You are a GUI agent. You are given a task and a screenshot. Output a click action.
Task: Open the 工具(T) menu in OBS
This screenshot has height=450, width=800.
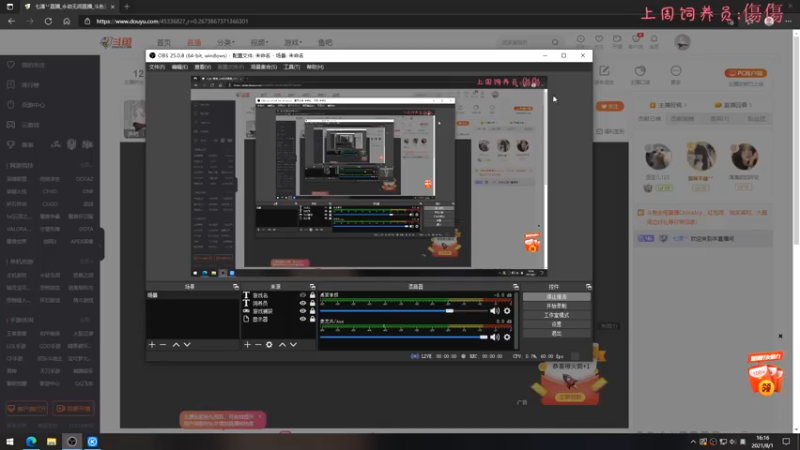click(x=292, y=67)
